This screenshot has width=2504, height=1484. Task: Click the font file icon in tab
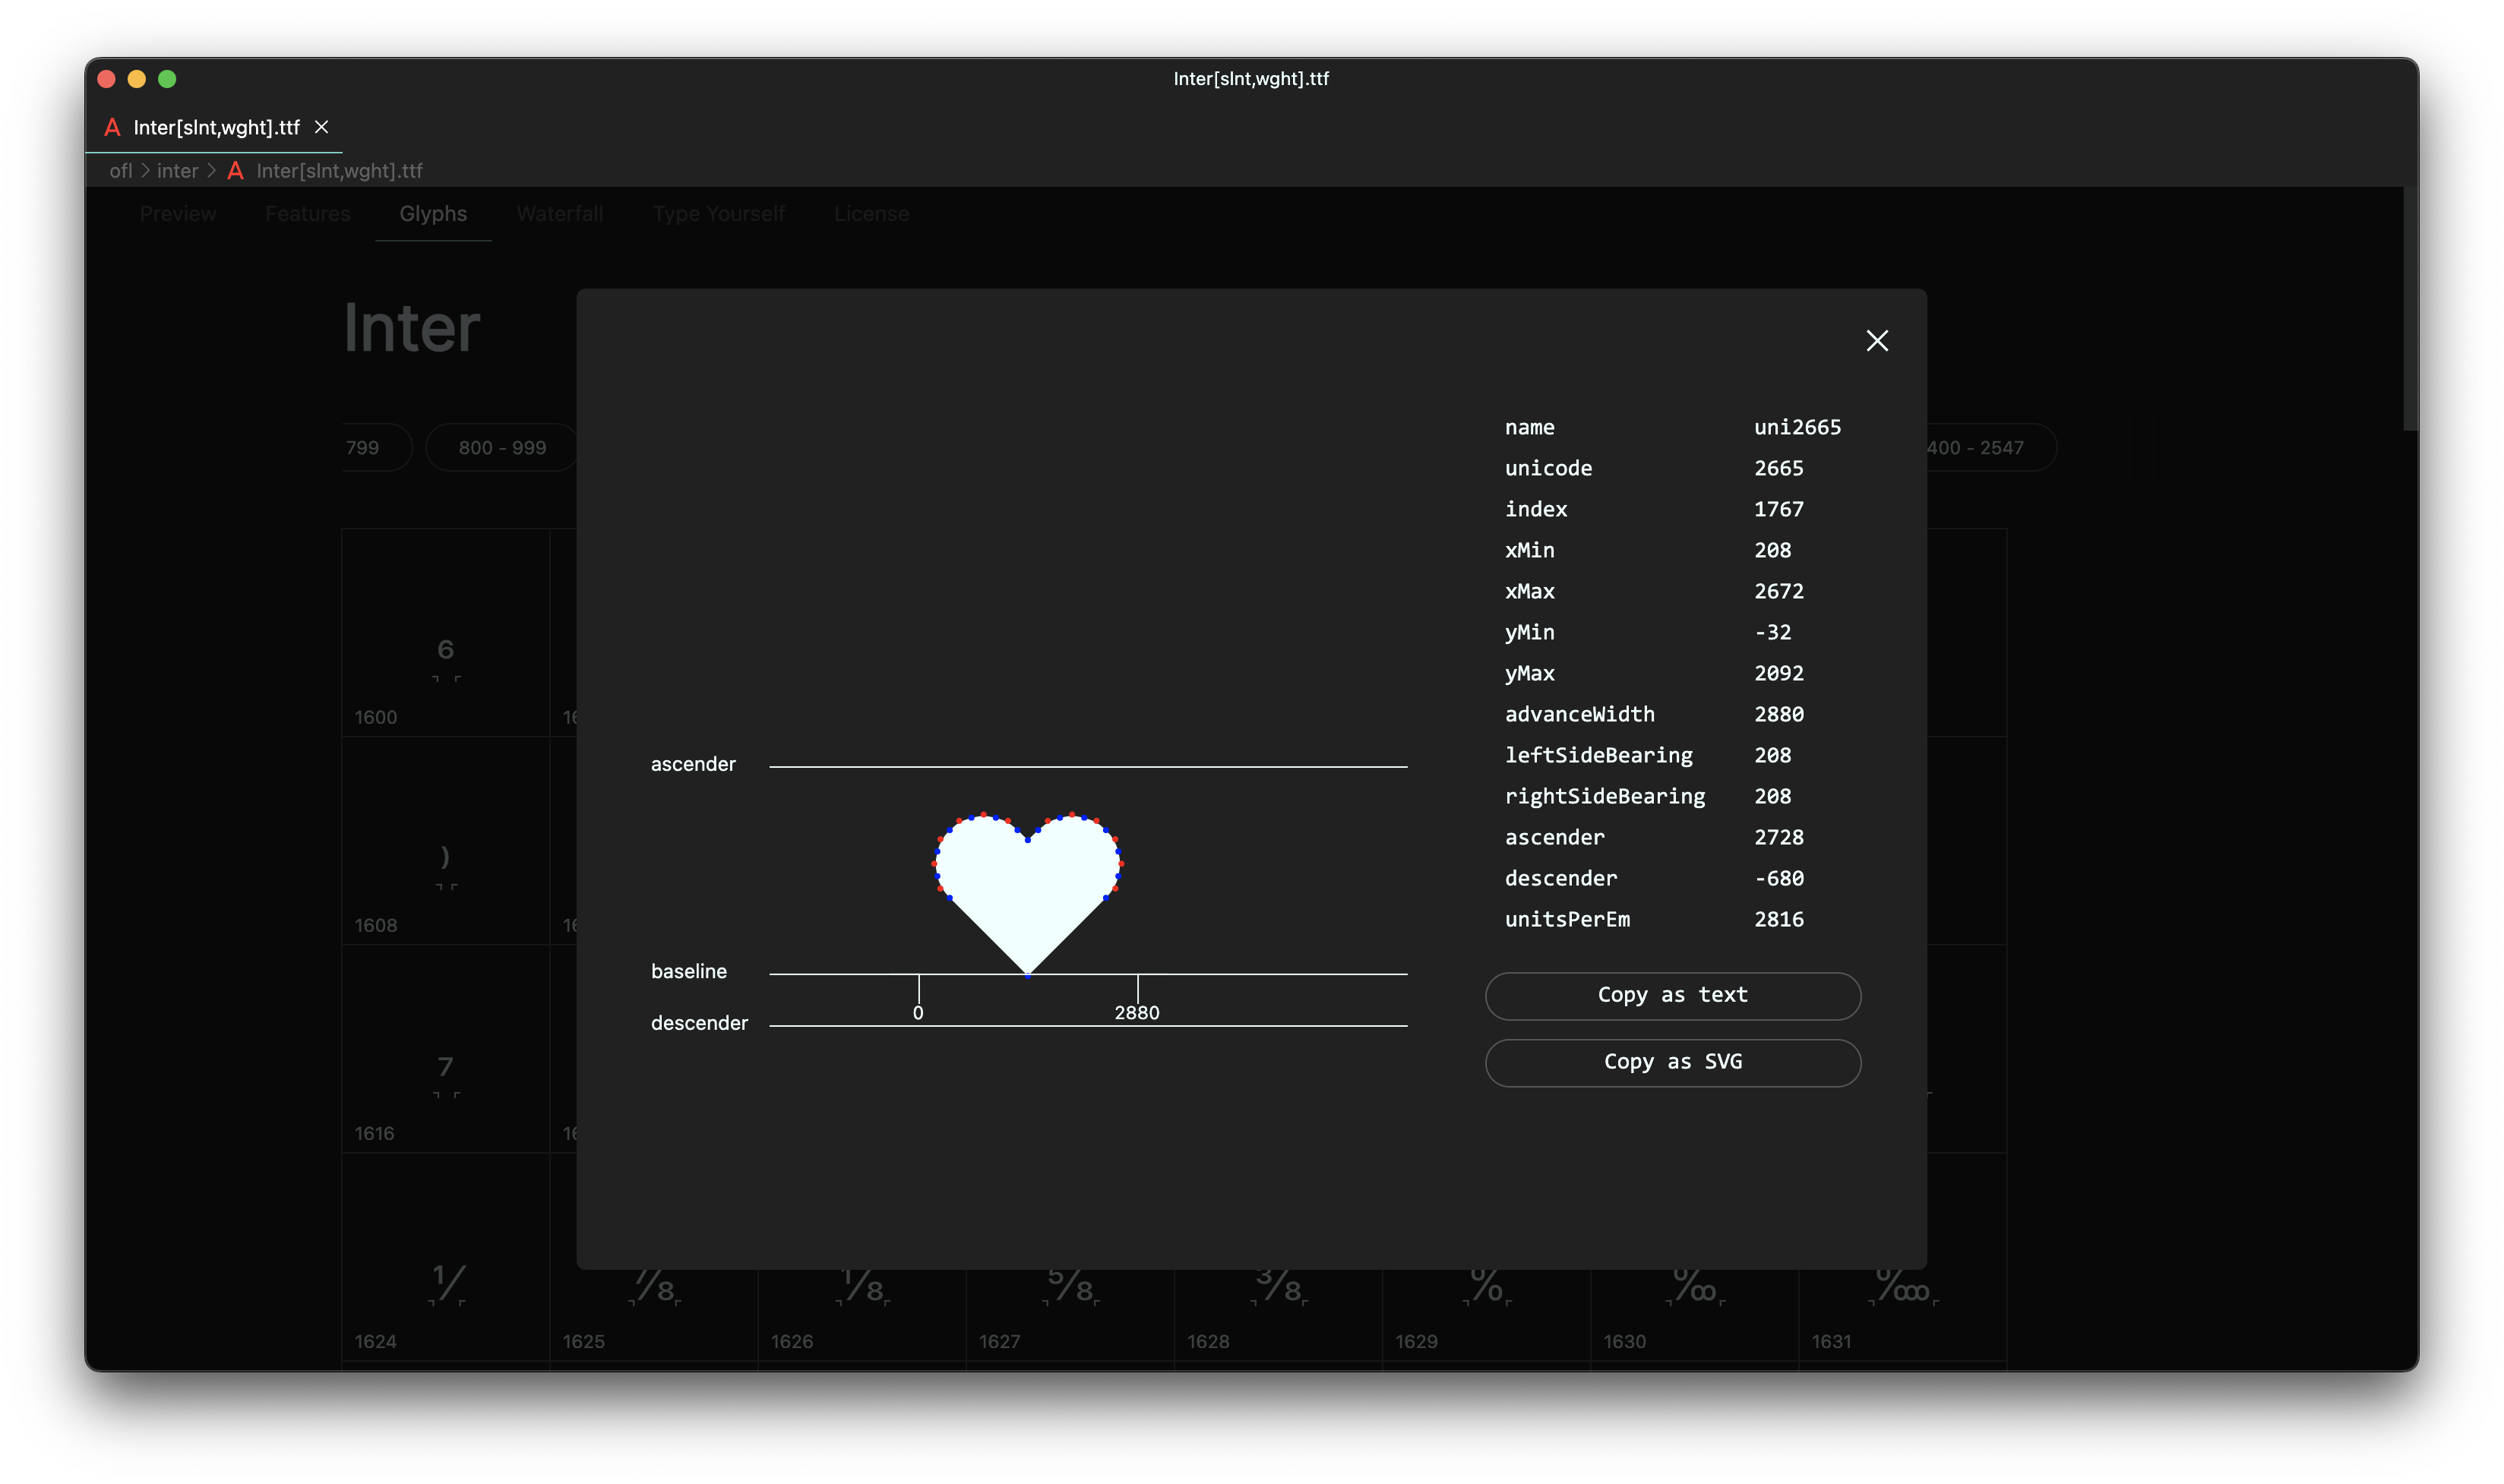(x=112, y=127)
